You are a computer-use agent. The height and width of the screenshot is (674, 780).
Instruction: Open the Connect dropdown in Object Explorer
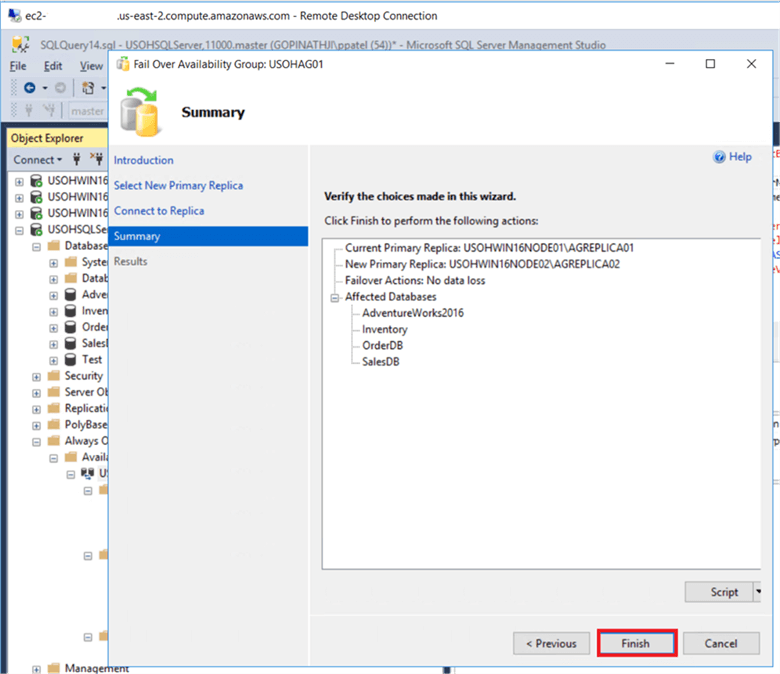point(37,160)
